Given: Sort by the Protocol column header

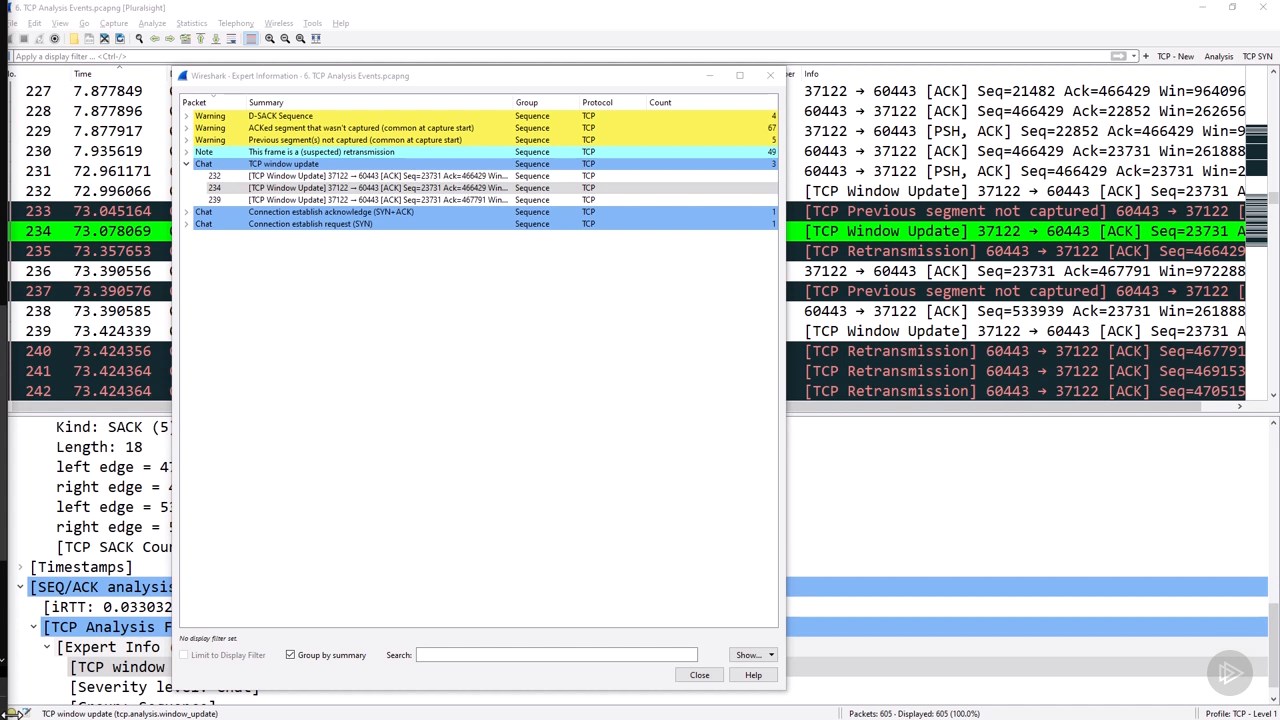Looking at the screenshot, I should pyautogui.click(x=613, y=102).
